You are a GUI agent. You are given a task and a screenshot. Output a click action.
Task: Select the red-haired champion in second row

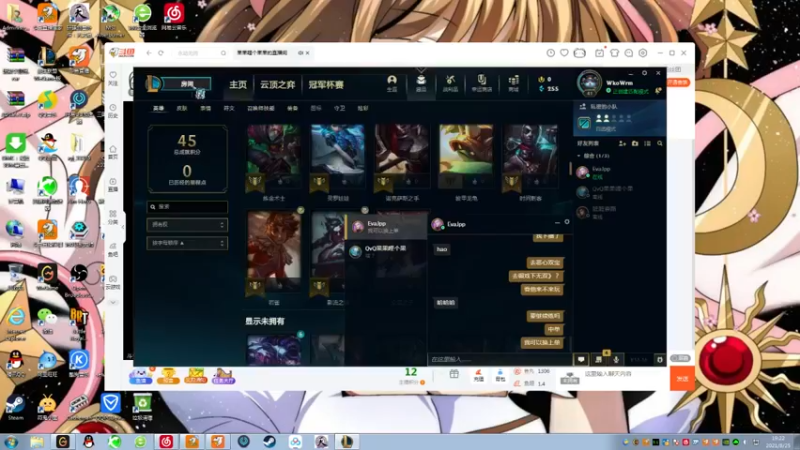pyautogui.click(x=274, y=253)
